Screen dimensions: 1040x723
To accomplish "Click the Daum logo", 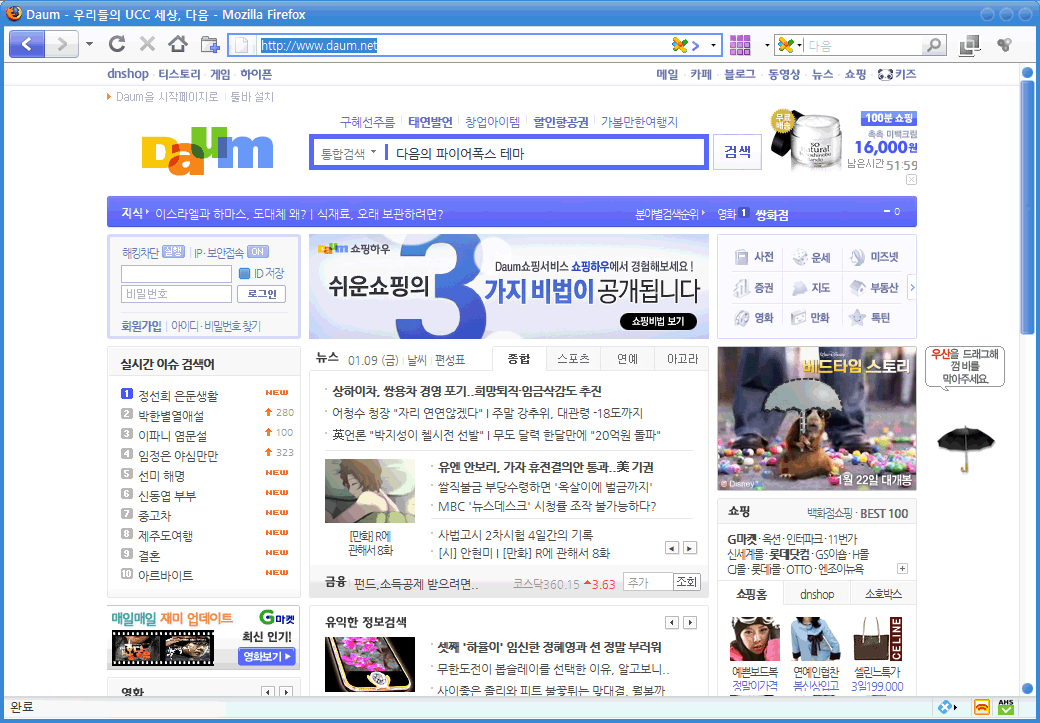I will click(208, 151).
